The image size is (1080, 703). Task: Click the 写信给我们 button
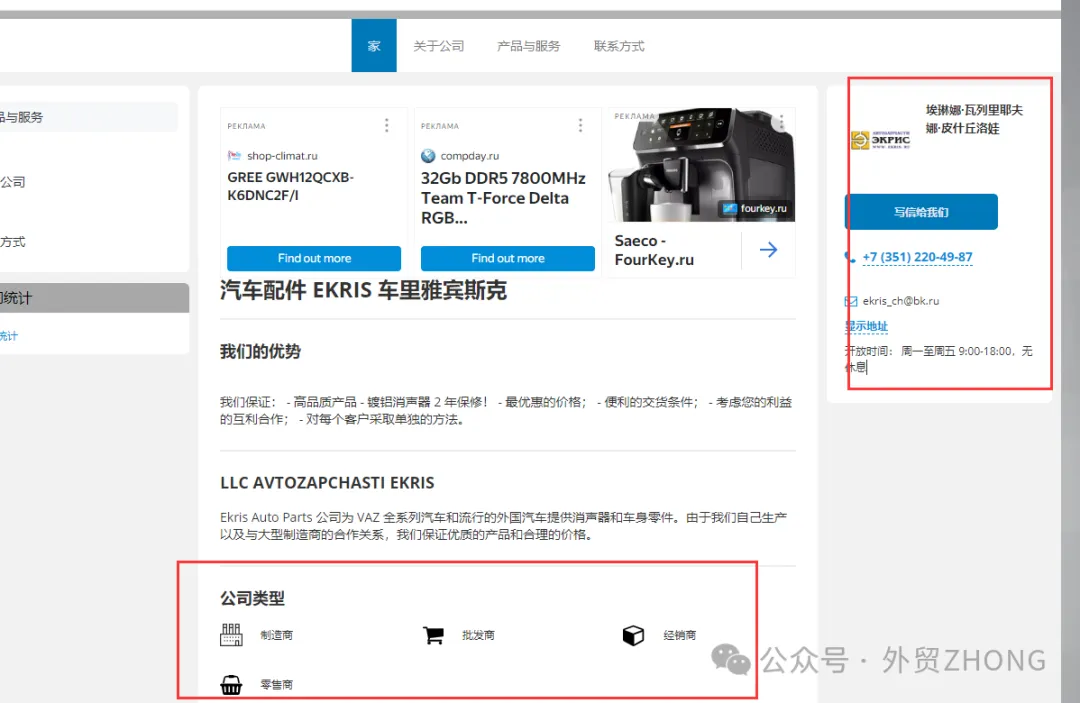coord(921,212)
